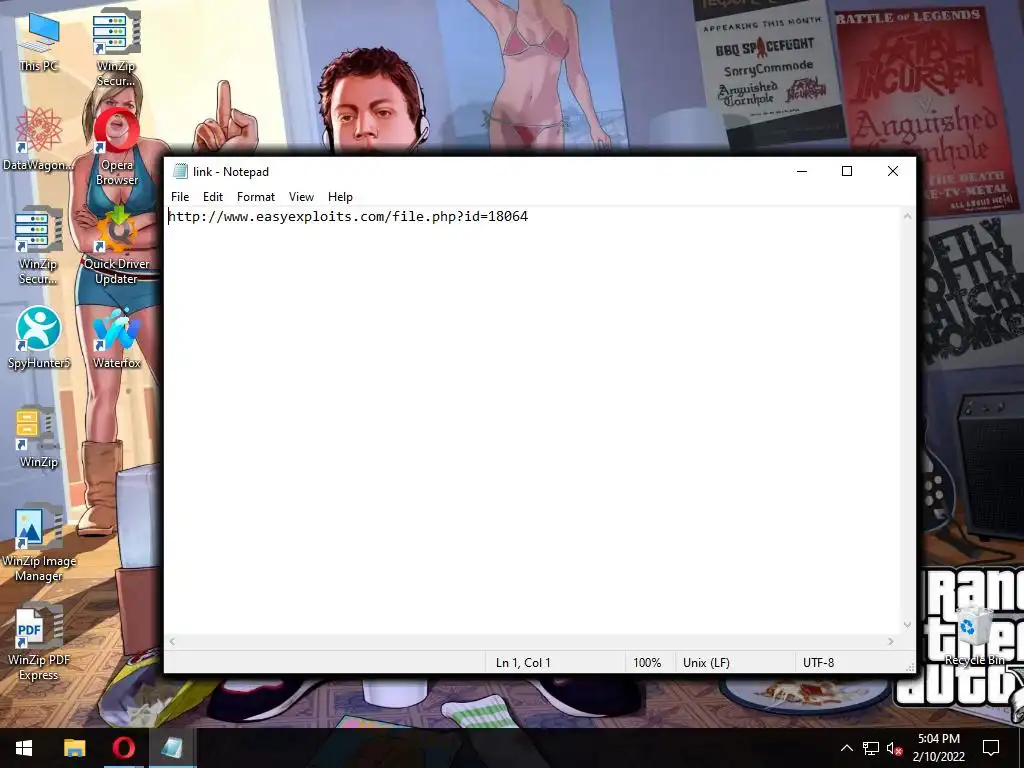The width and height of the screenshot is (1024, 768).
Task: Open the Edit menu in Notepad
Action: click(x=213, y=197)
